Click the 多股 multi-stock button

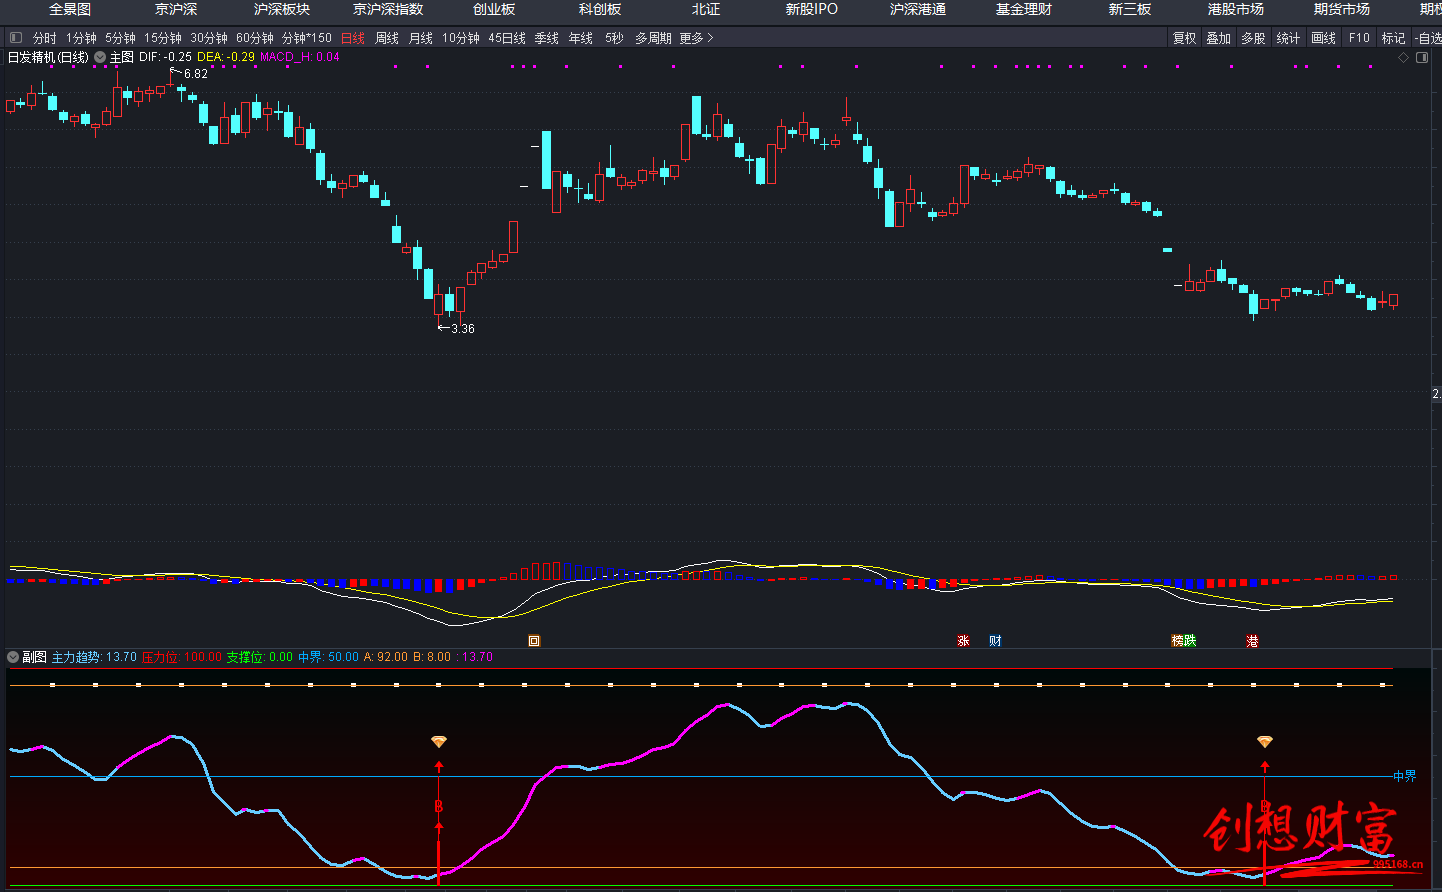[1254, 38]
